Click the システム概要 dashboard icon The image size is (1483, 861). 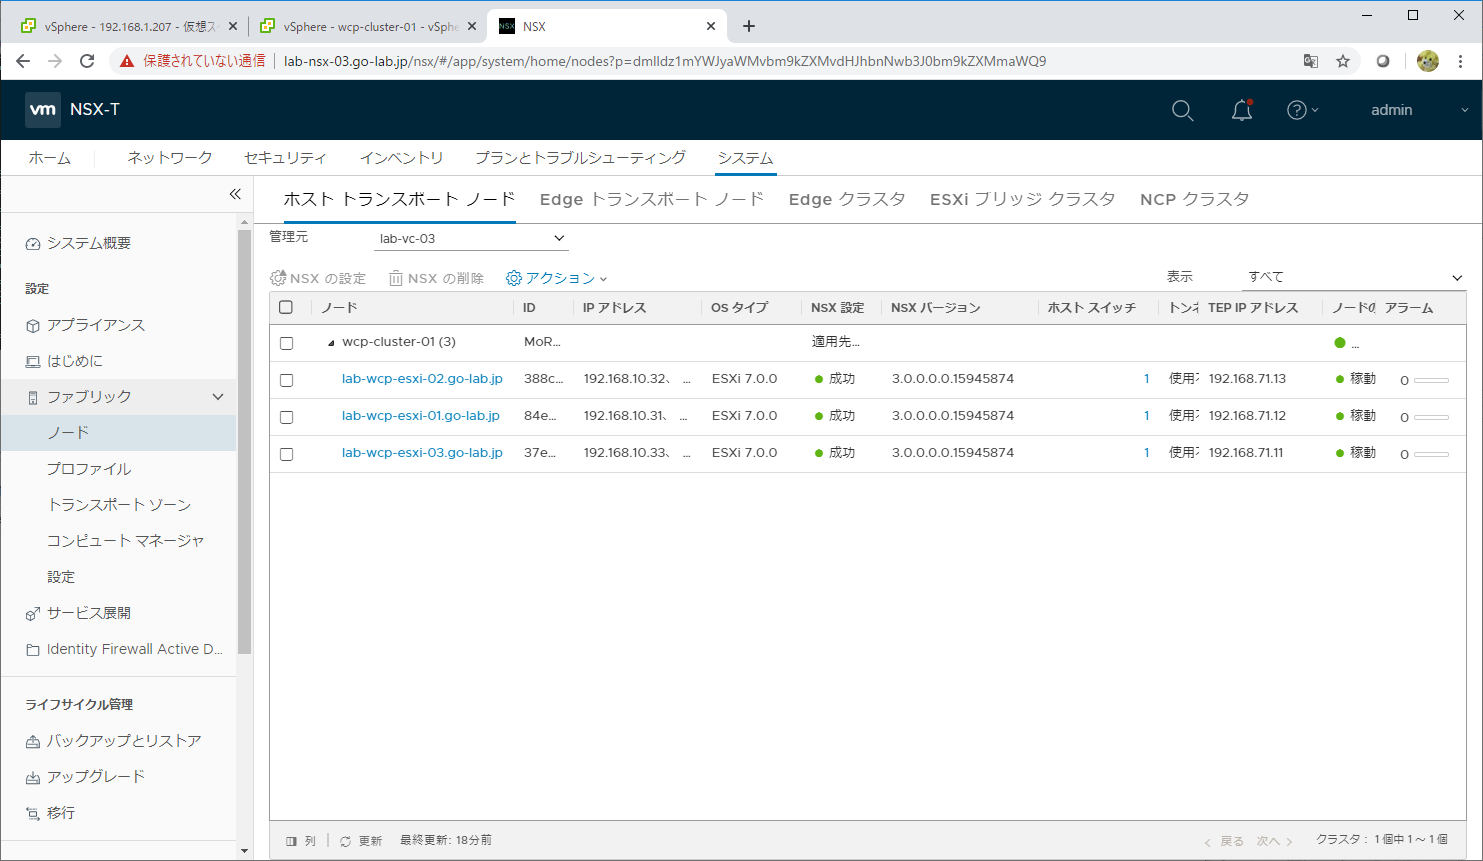pos(33,244)
